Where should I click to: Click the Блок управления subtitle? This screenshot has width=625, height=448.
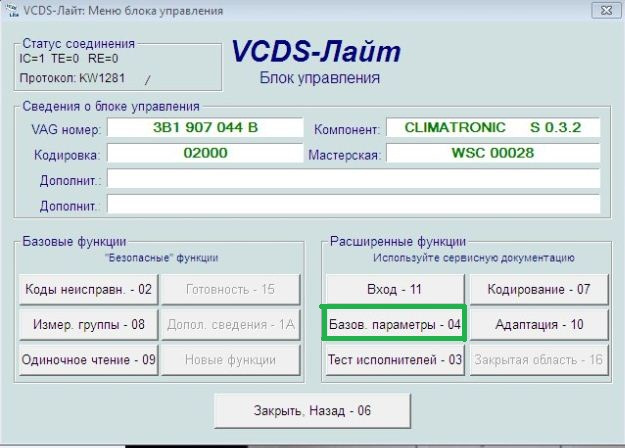(320, 78)
